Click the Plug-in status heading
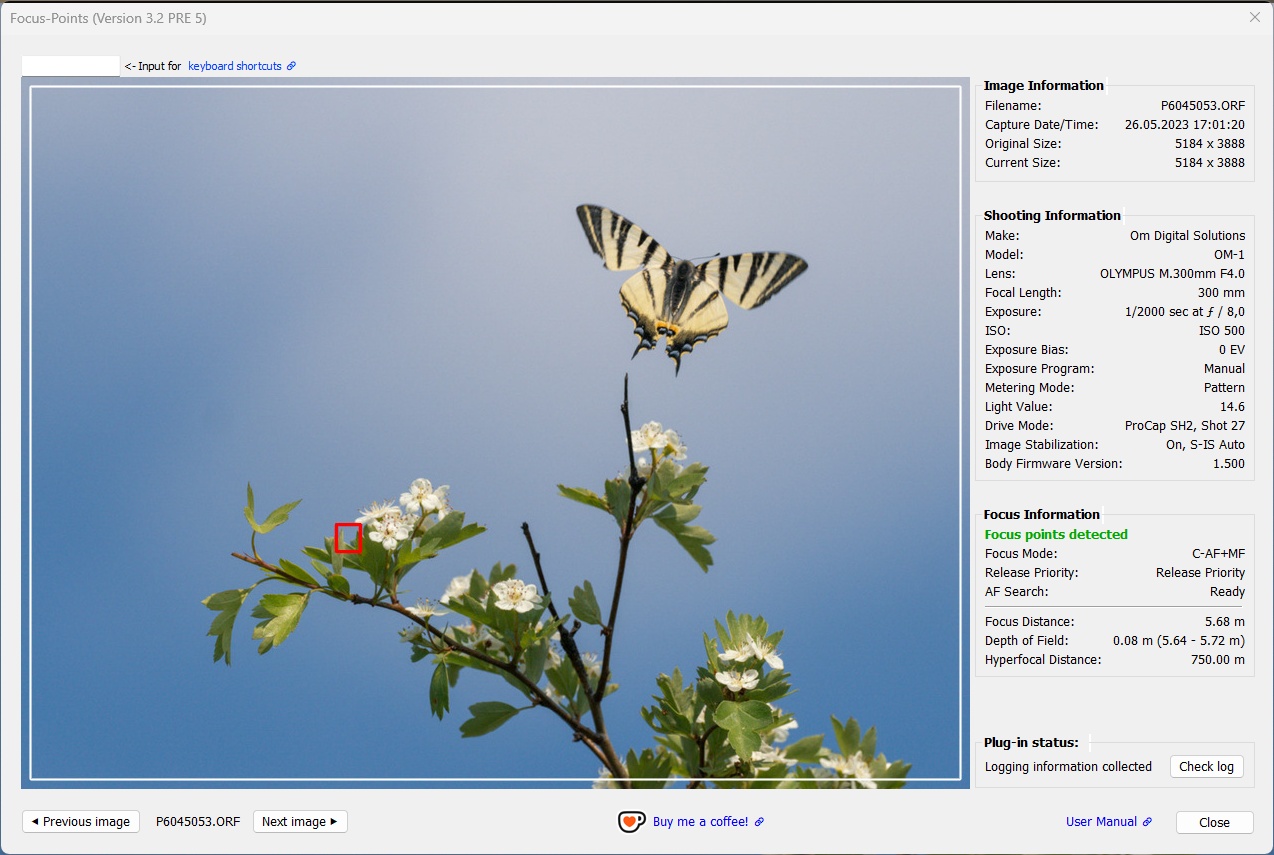 click(x=1030, y=742)
